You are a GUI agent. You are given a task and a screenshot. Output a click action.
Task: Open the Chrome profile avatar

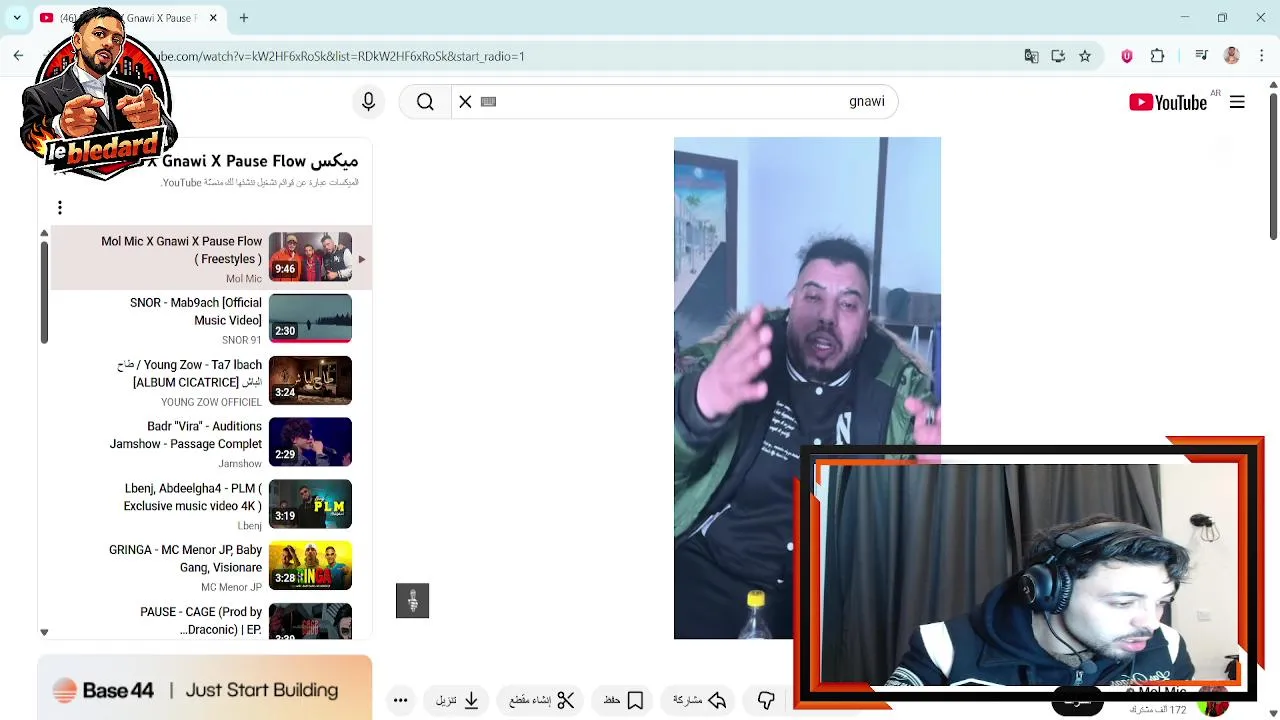tap(1232, 56)
